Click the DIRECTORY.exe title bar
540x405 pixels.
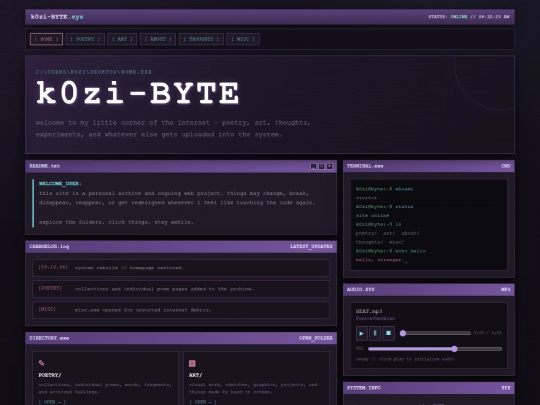click(x=181, y=338)
